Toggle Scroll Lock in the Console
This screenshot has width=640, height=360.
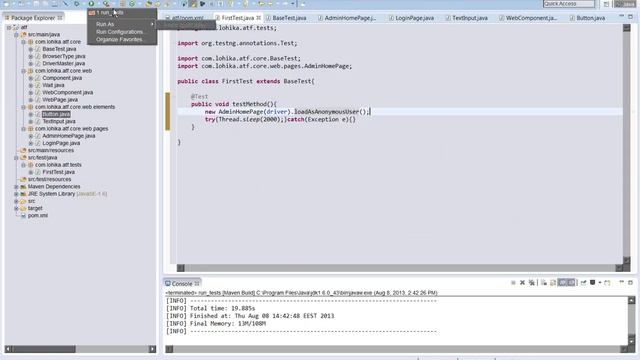pyautogui.click(x=553, y=282)
